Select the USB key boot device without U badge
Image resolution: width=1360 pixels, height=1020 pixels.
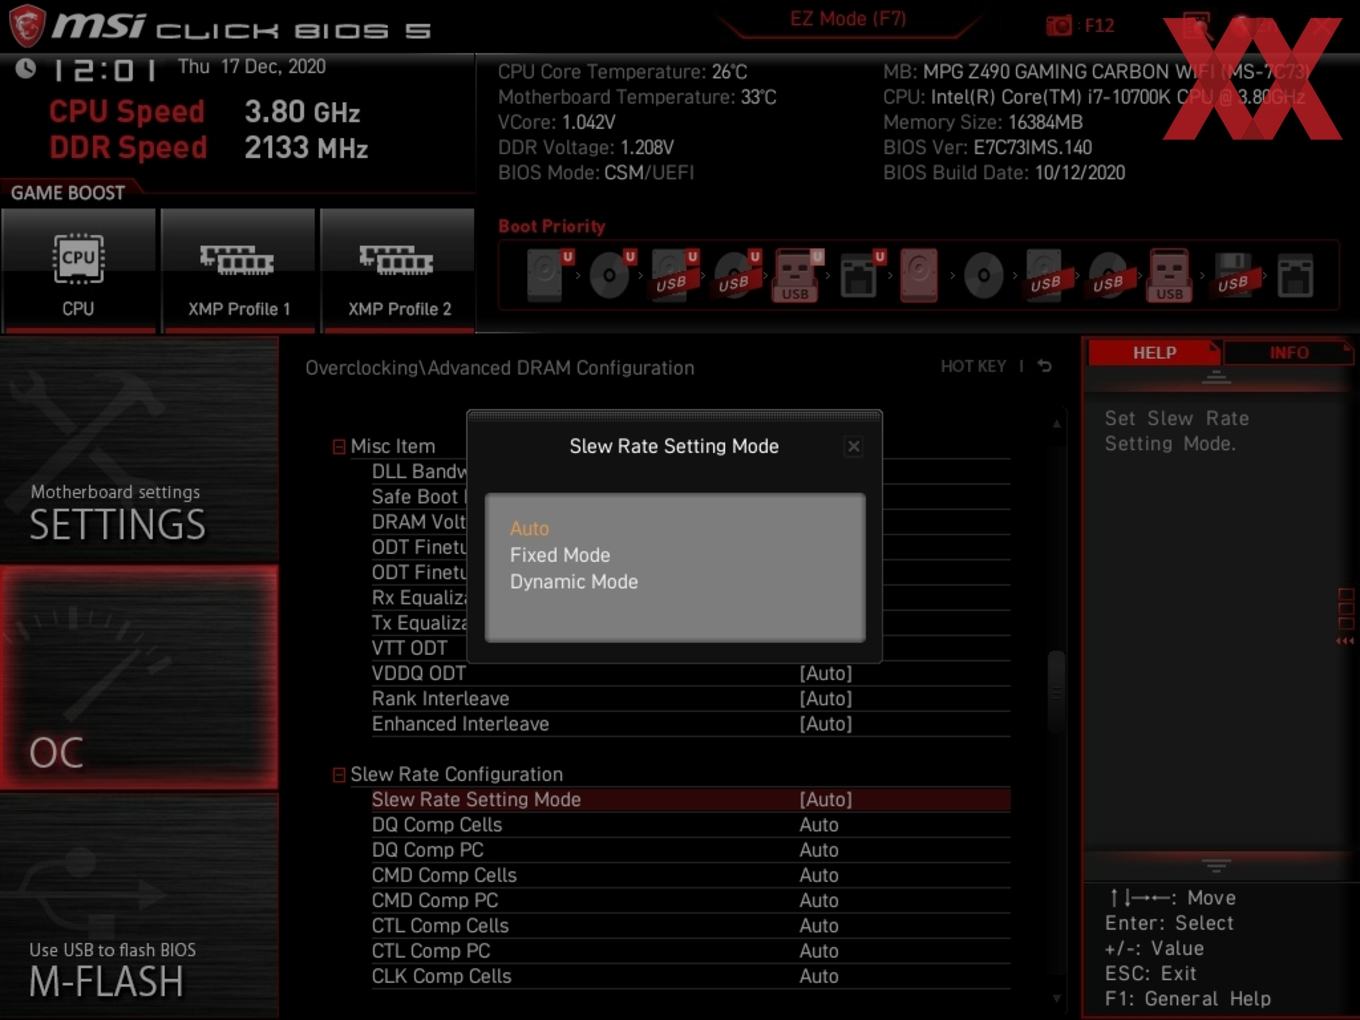click(x=1169, y=275)
